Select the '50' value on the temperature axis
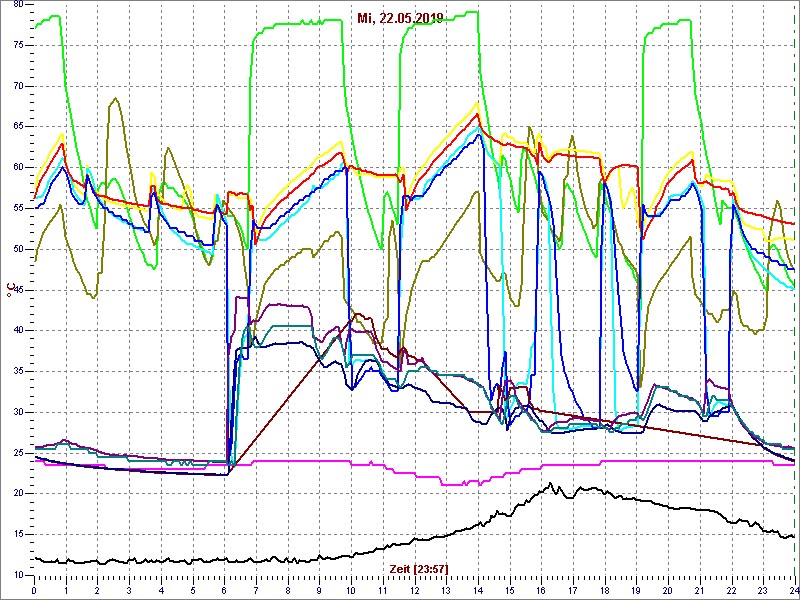 (18, 249)
